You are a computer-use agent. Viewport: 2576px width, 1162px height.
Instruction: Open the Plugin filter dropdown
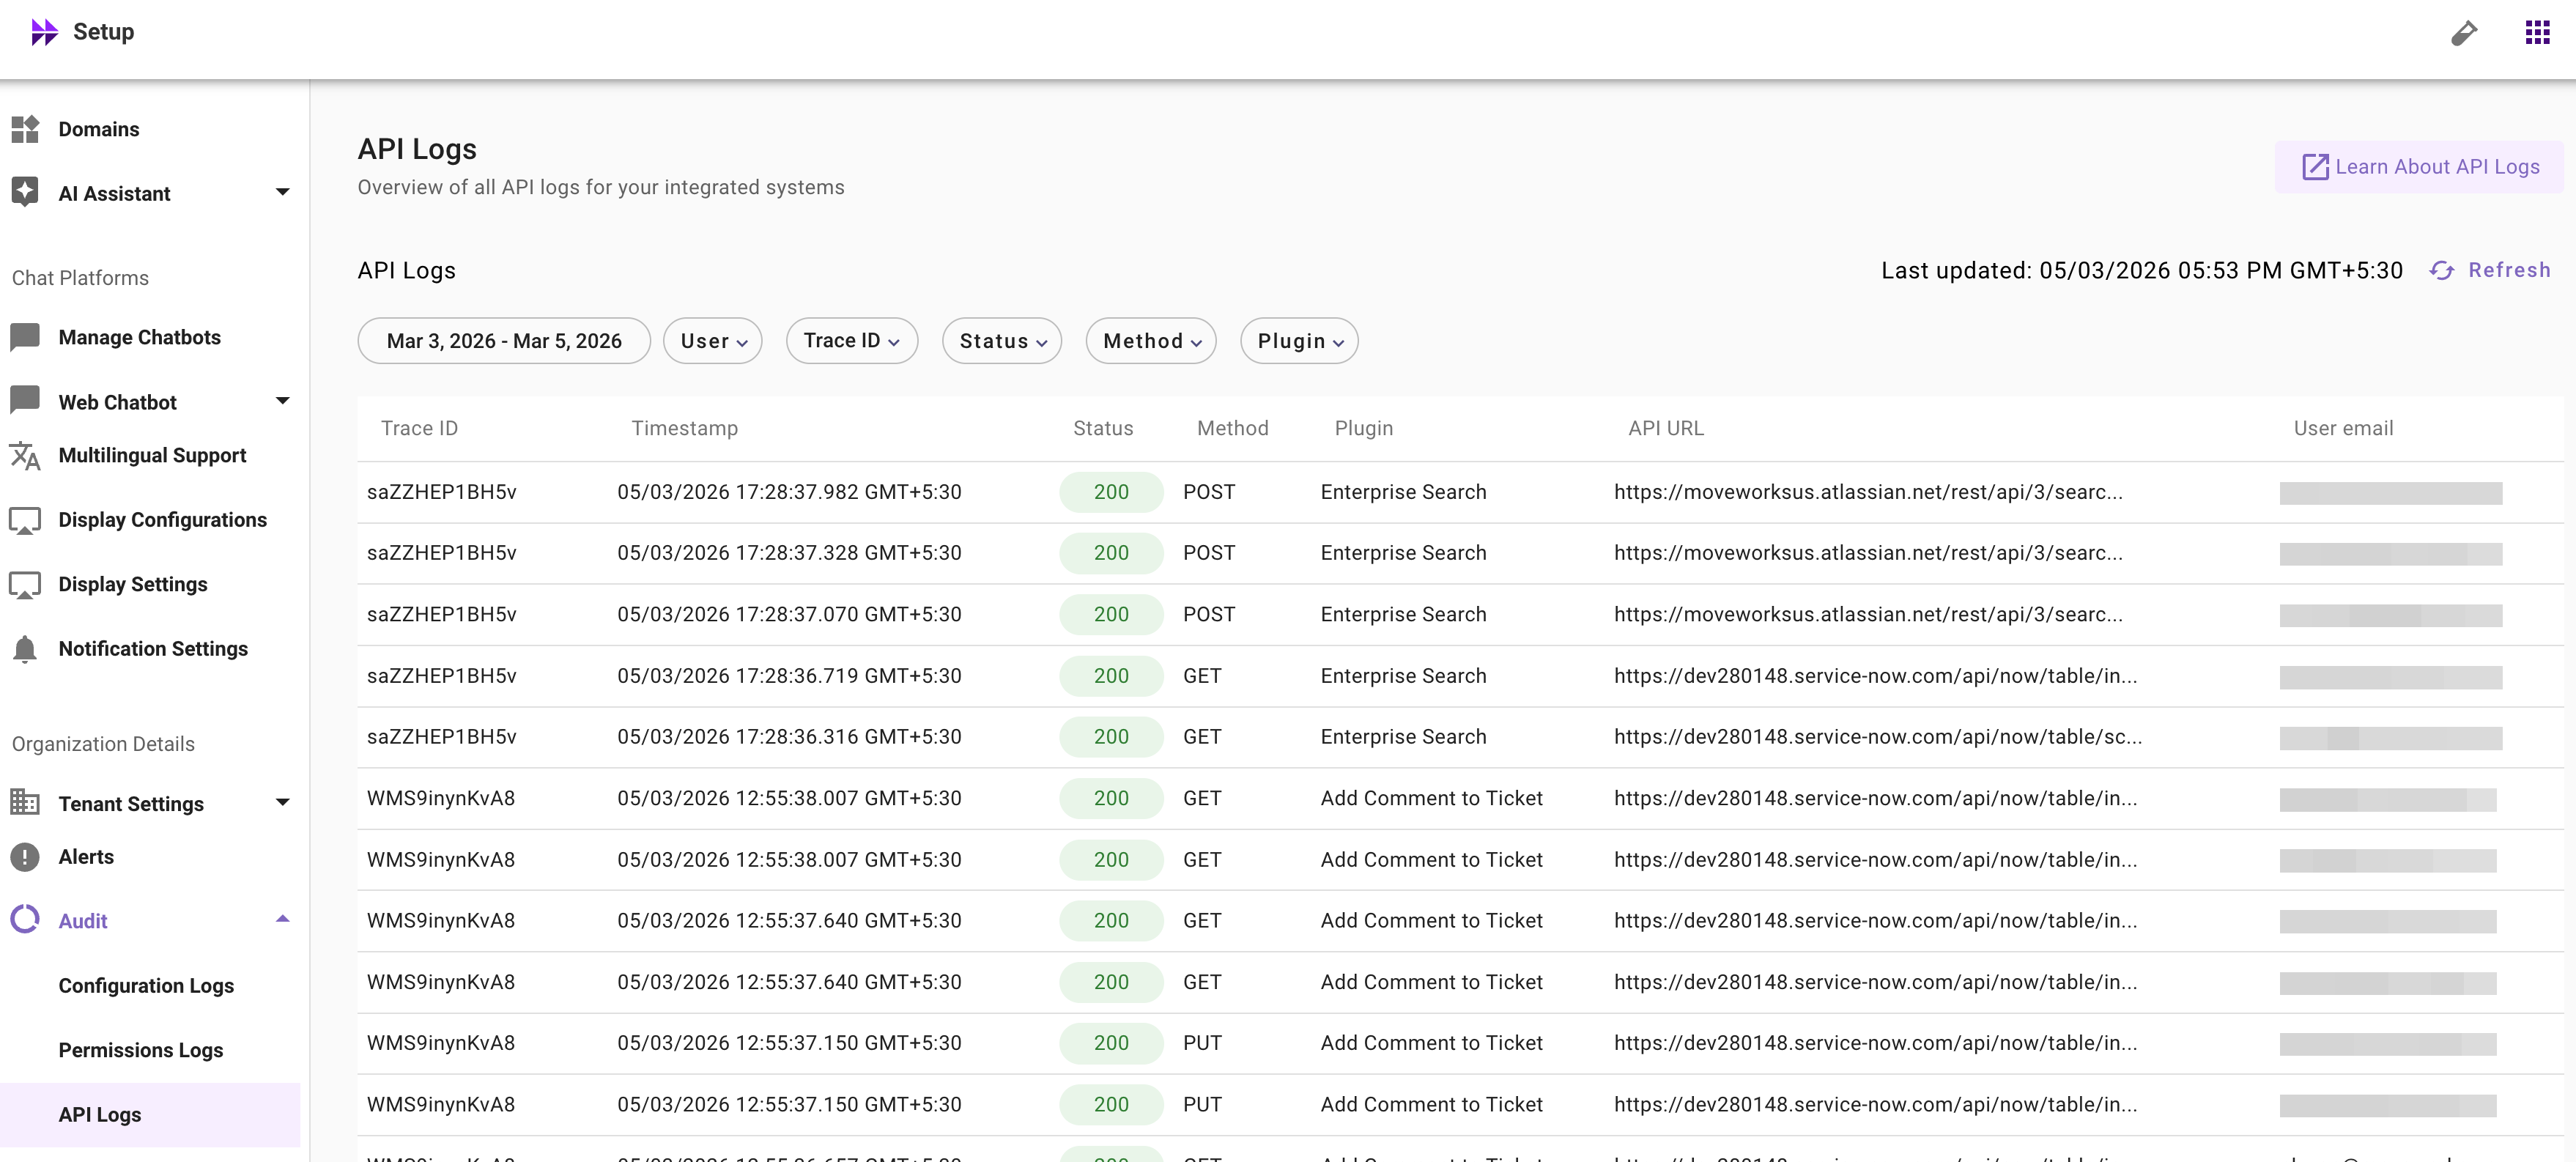click(1298, 341)
